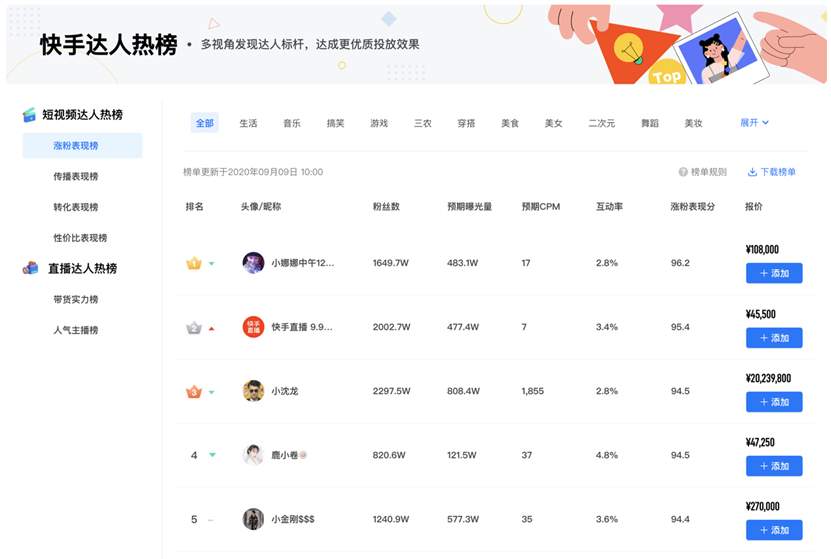Viewport: 831px width, 559px height.
Task: Click the silver crown rank 2 icon
Action: pos(194,327)
